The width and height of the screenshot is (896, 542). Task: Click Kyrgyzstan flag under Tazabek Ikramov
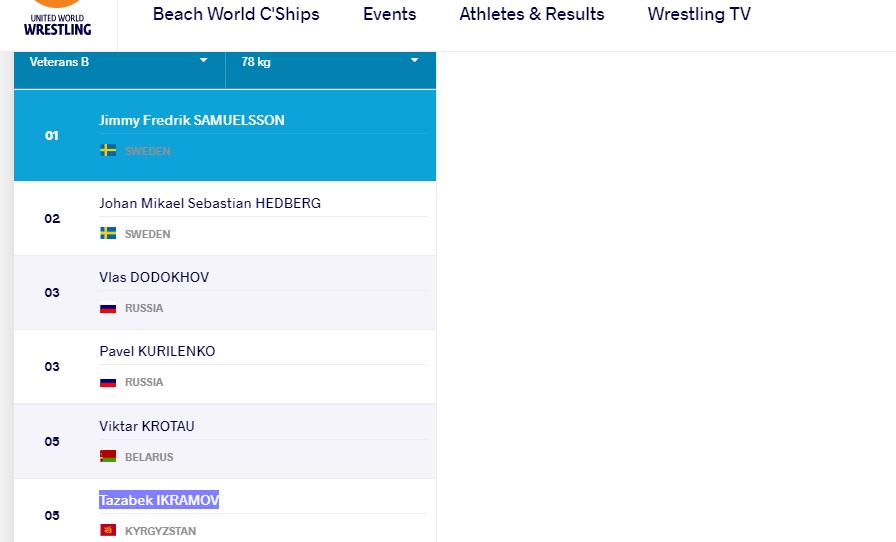click(x=108, y=530)
